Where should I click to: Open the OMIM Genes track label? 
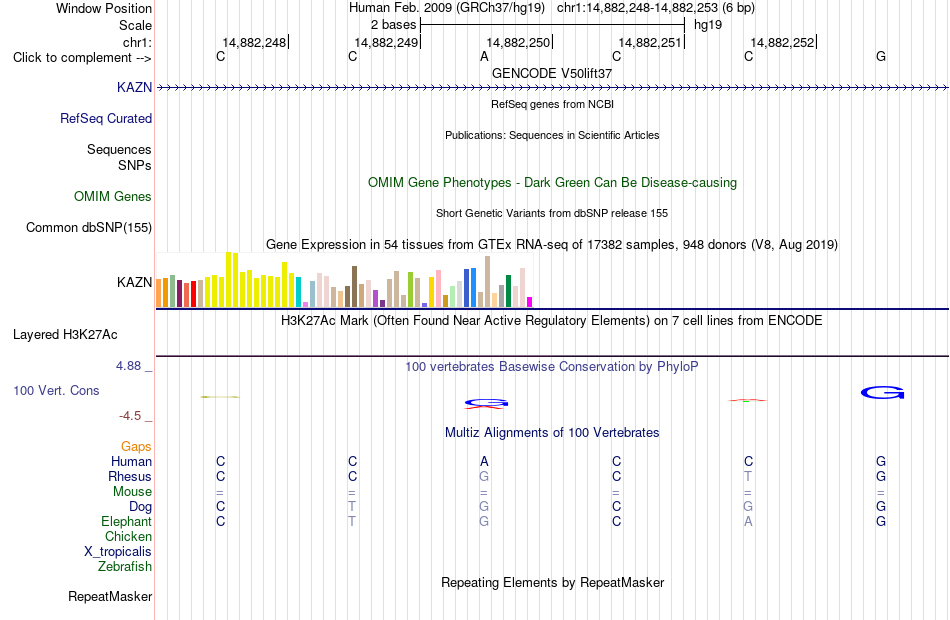(x=113, y=196)
